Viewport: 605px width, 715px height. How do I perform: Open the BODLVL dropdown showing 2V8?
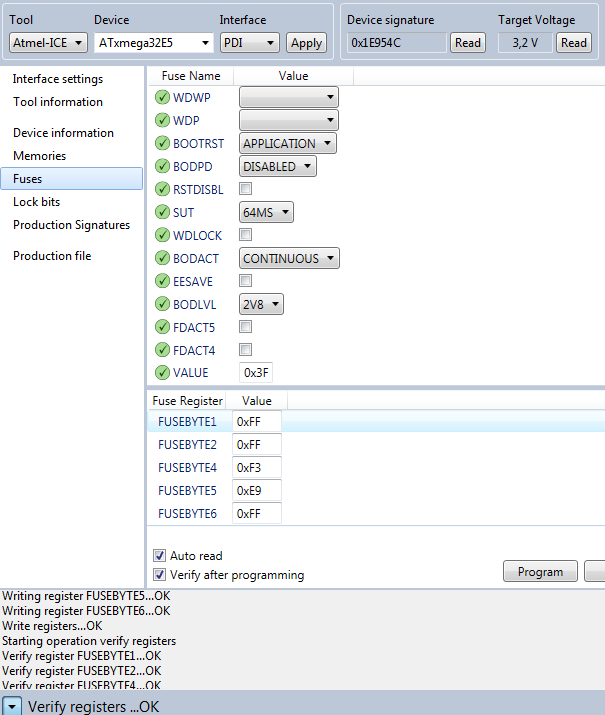pos(261,304)
